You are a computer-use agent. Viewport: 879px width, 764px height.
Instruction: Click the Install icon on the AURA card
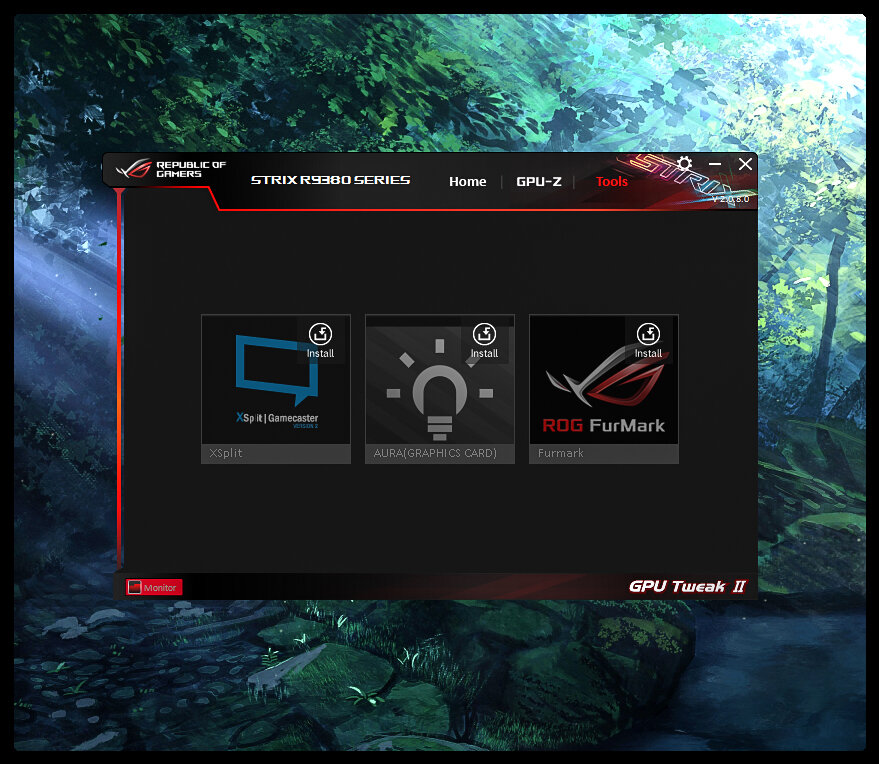484,334
